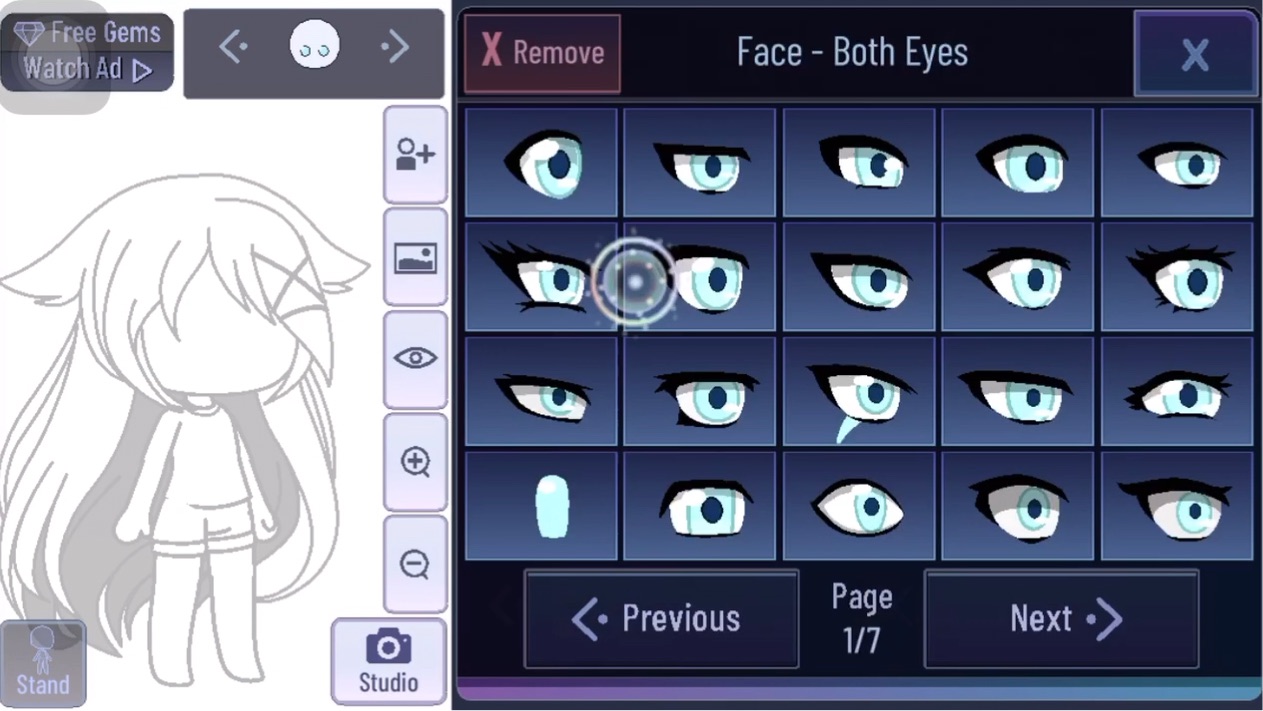Pick the first round eye style
The width and height of the screenshot is (1263, 711).
[x=541, y=162]
